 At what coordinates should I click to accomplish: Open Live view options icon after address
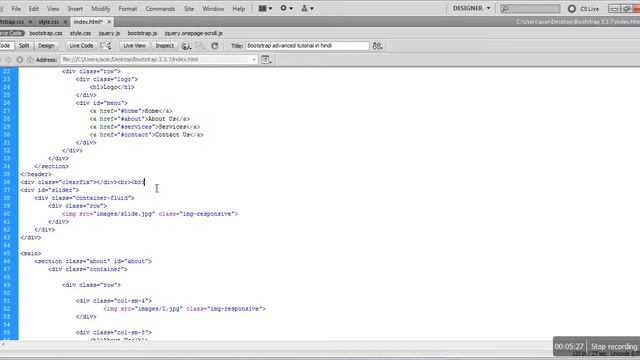266,60
